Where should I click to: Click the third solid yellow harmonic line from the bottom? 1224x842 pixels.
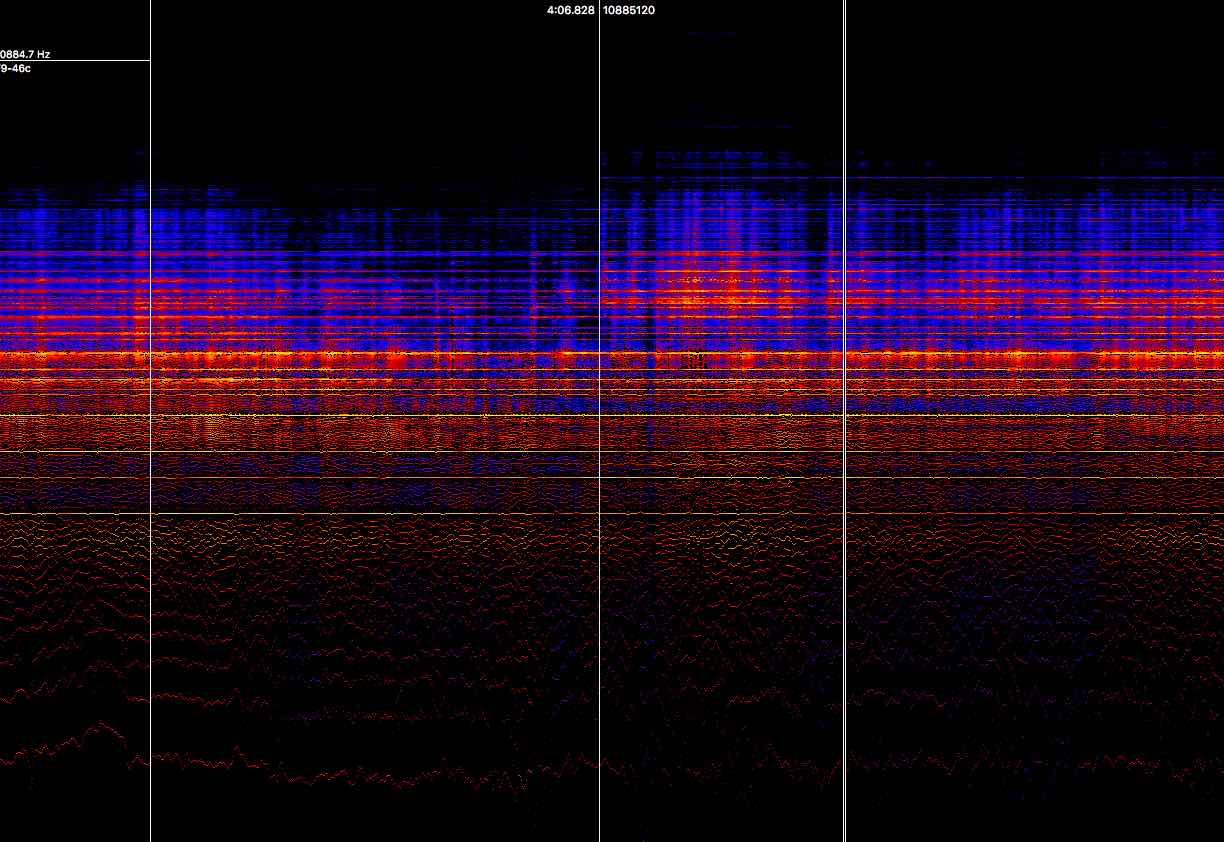tap(400, 452)
